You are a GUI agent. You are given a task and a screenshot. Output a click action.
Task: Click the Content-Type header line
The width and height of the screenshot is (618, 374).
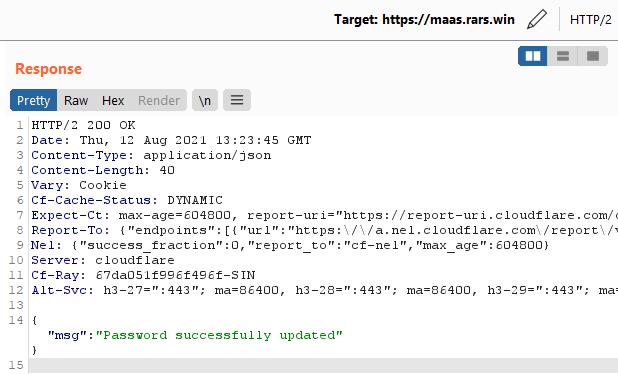coord(151,155)
